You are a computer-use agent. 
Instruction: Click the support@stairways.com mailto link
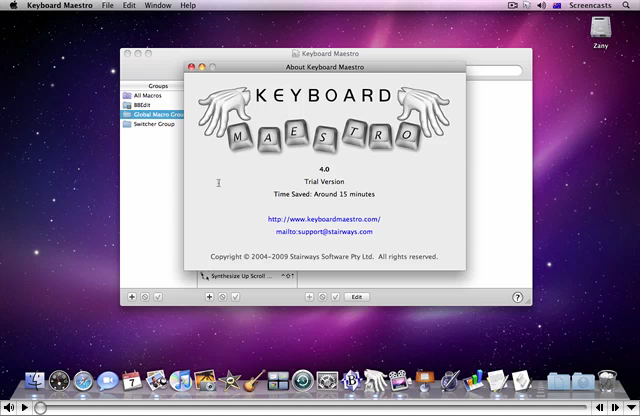tap(324, 231)
